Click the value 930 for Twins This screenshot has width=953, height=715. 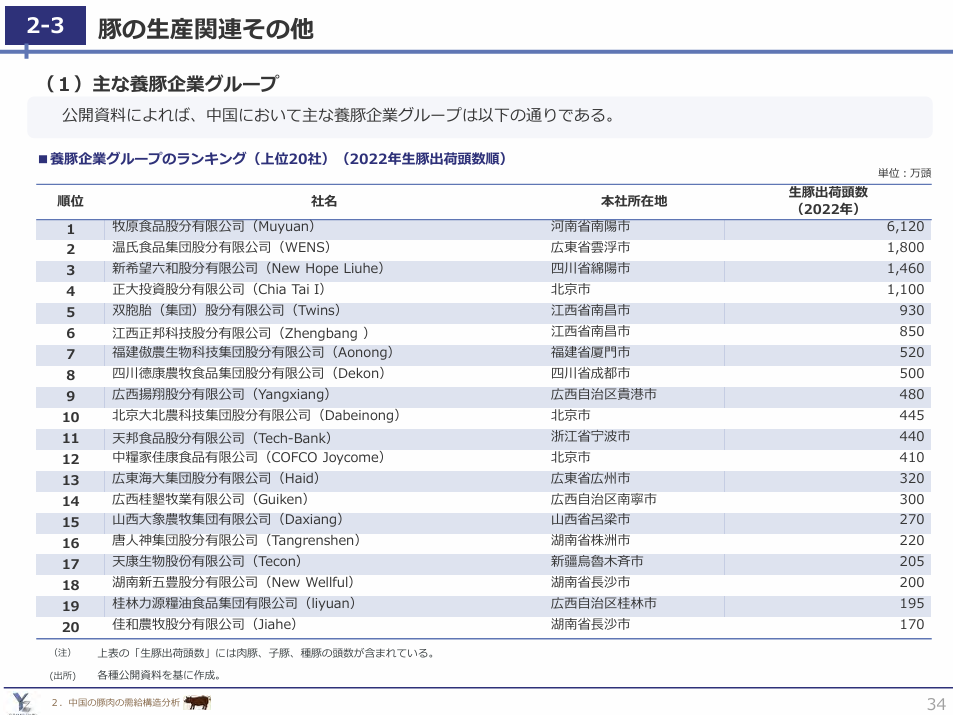pyautogui.click(x=912, y=310)
